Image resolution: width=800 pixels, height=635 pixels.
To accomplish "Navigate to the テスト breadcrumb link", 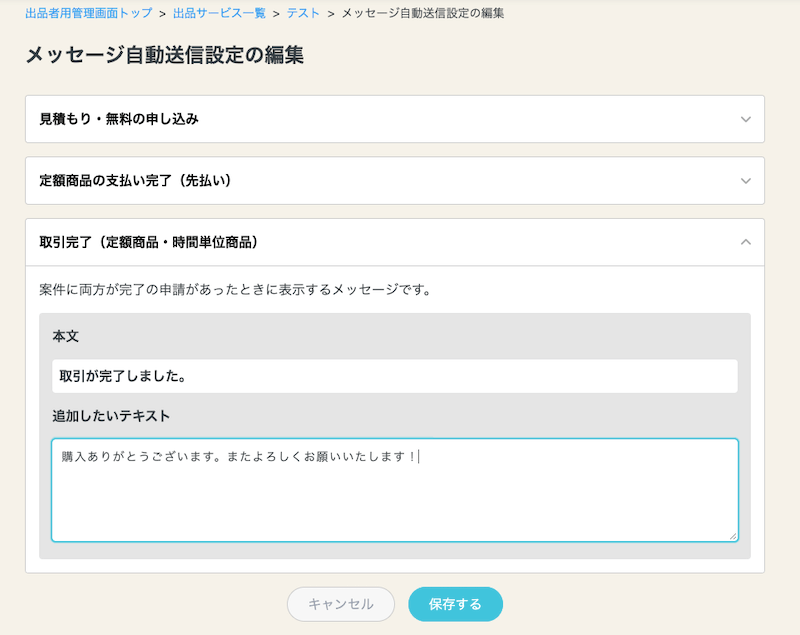I will click(304, 14).
